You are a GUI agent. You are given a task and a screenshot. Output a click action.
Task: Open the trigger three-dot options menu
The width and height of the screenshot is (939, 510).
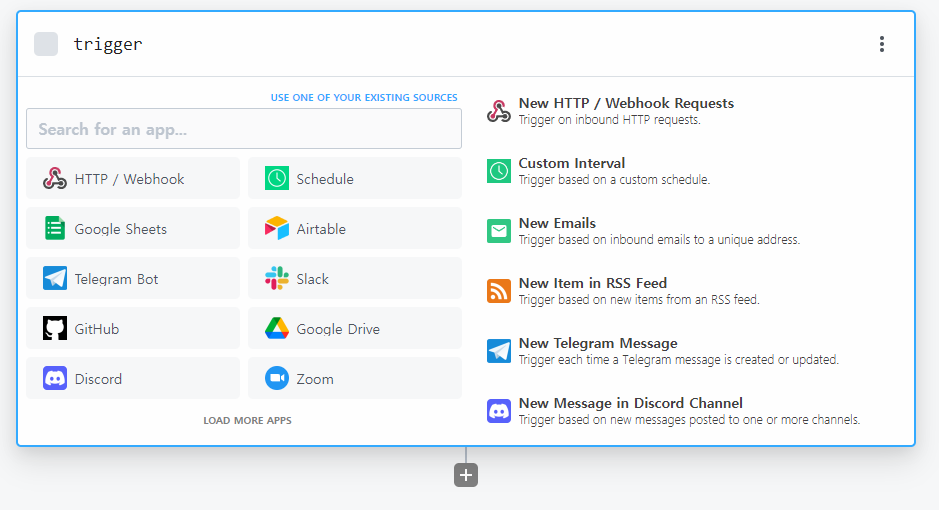click(882, 44)
